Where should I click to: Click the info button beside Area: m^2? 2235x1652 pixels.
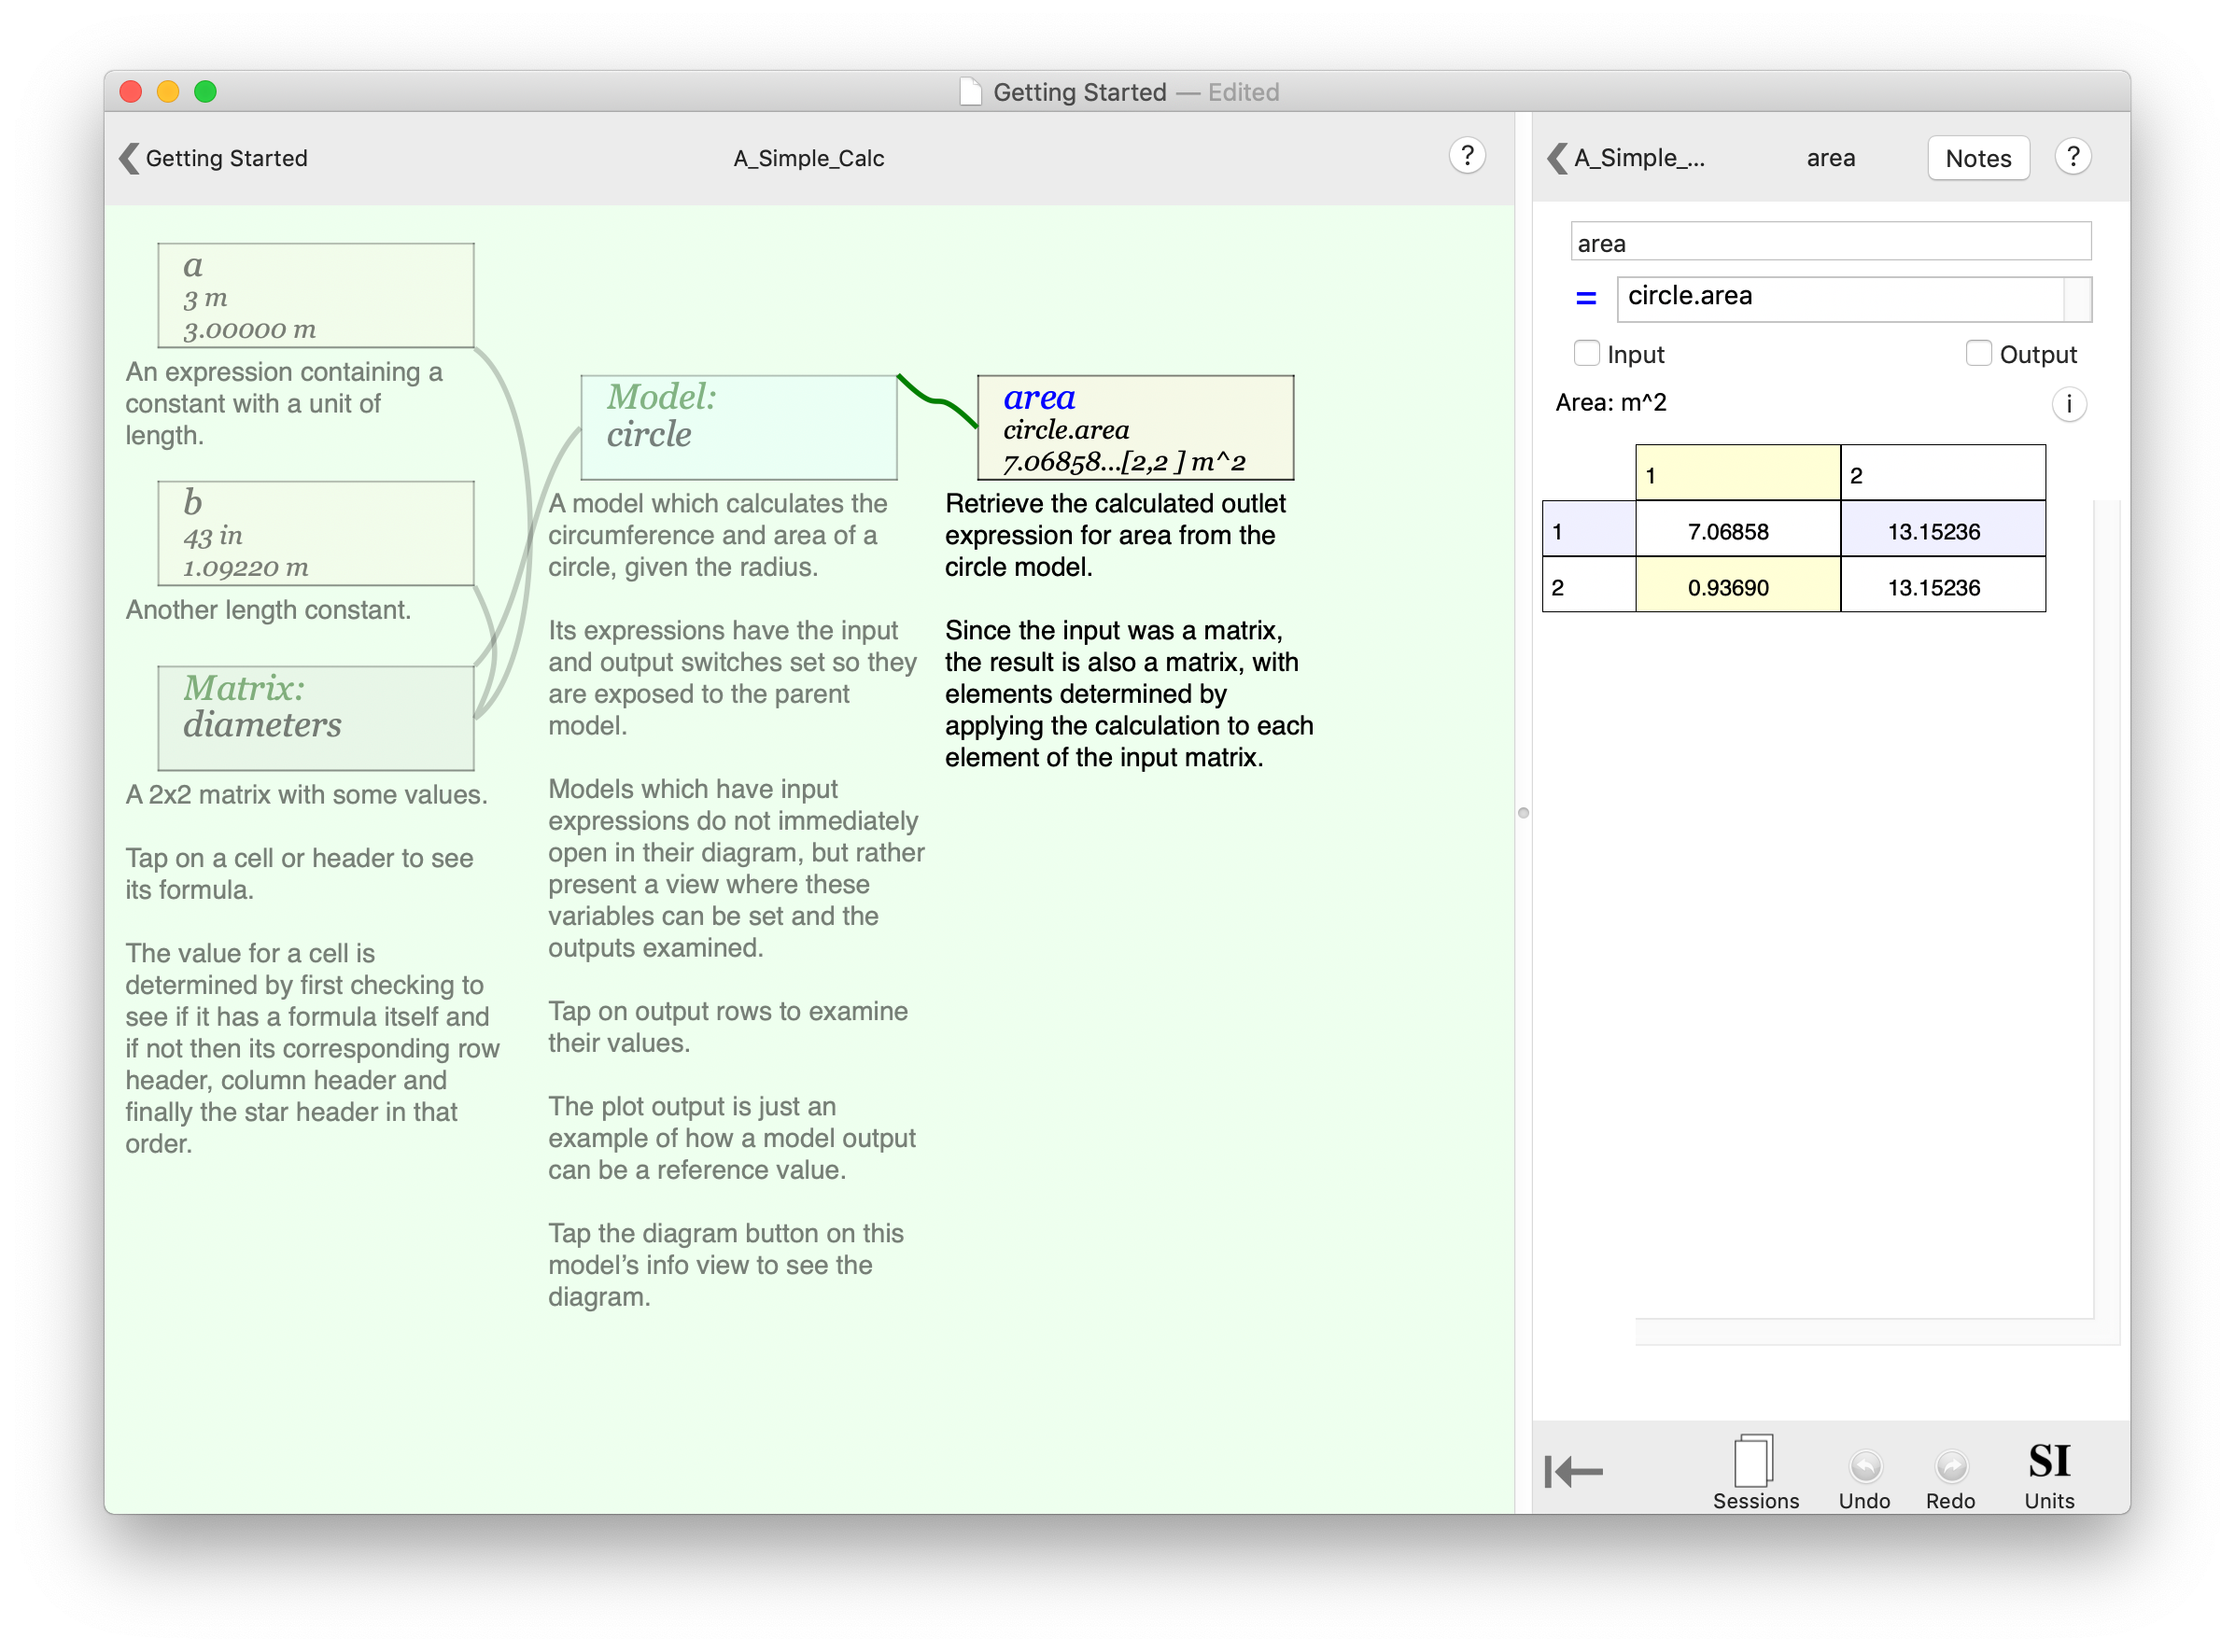click(2068, 404)
